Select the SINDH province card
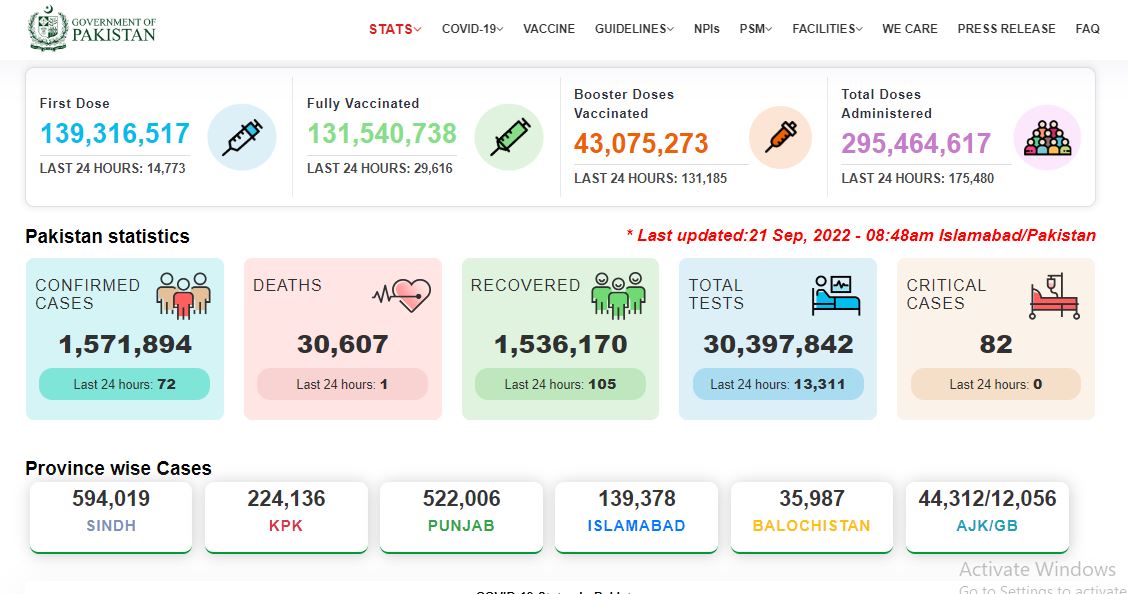This screenshot has width=1128, height=594. click(x=111, y=517)
